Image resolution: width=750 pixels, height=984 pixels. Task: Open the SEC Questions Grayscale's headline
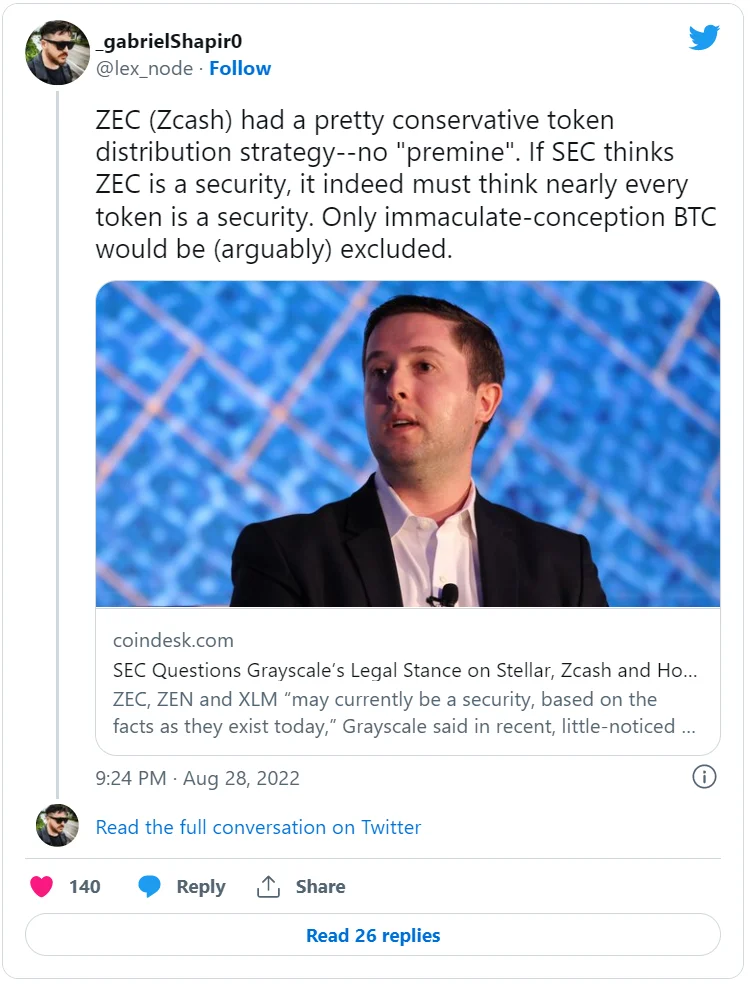[x=404, y=670]
